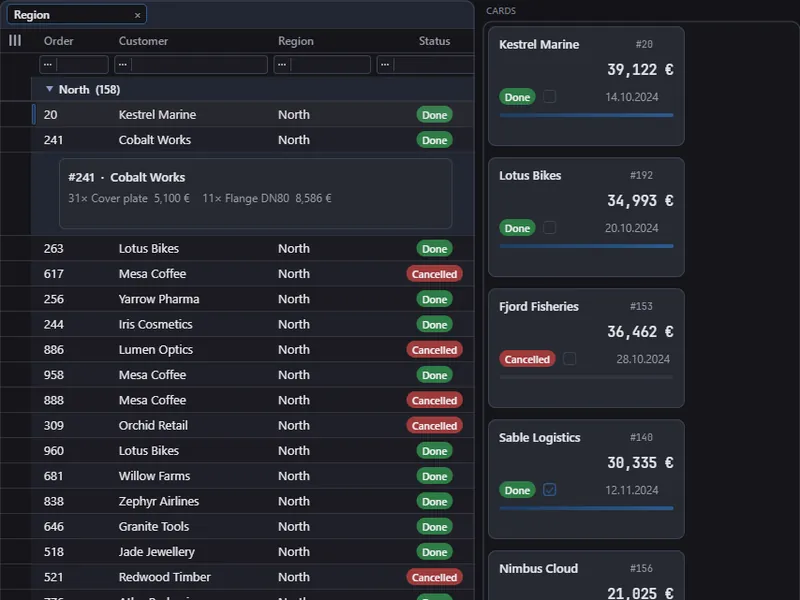Image resolution: width=800 pixels, height=600 pixels.
Task: Sort by the Customer column header
Action: coord(143,41)
